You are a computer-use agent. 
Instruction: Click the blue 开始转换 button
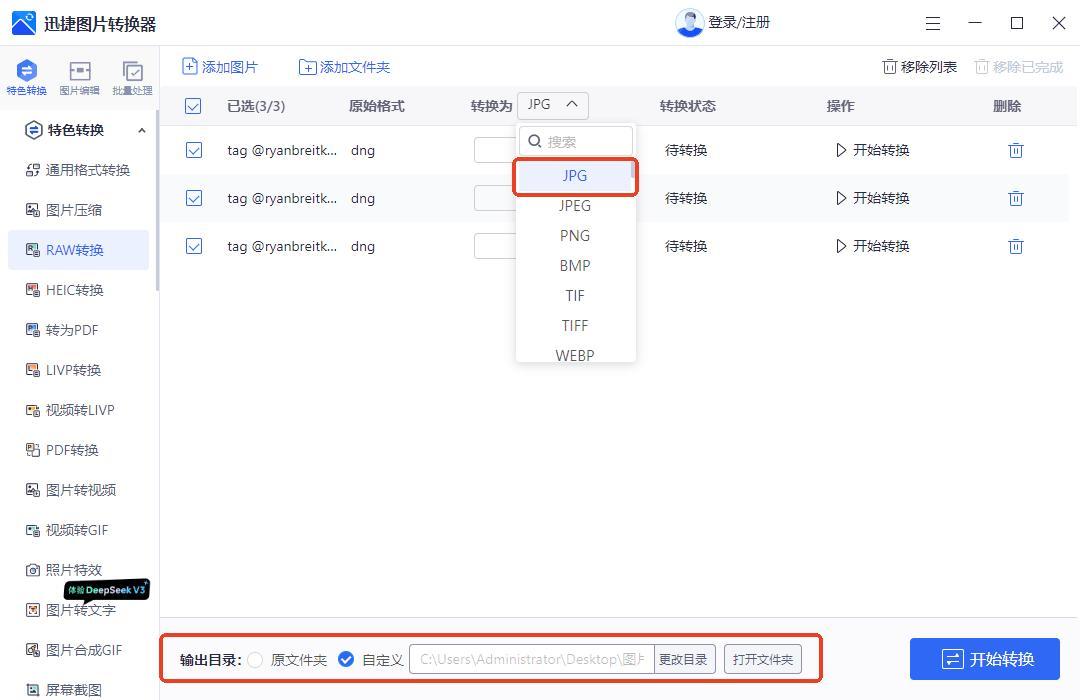click(984, 659)
